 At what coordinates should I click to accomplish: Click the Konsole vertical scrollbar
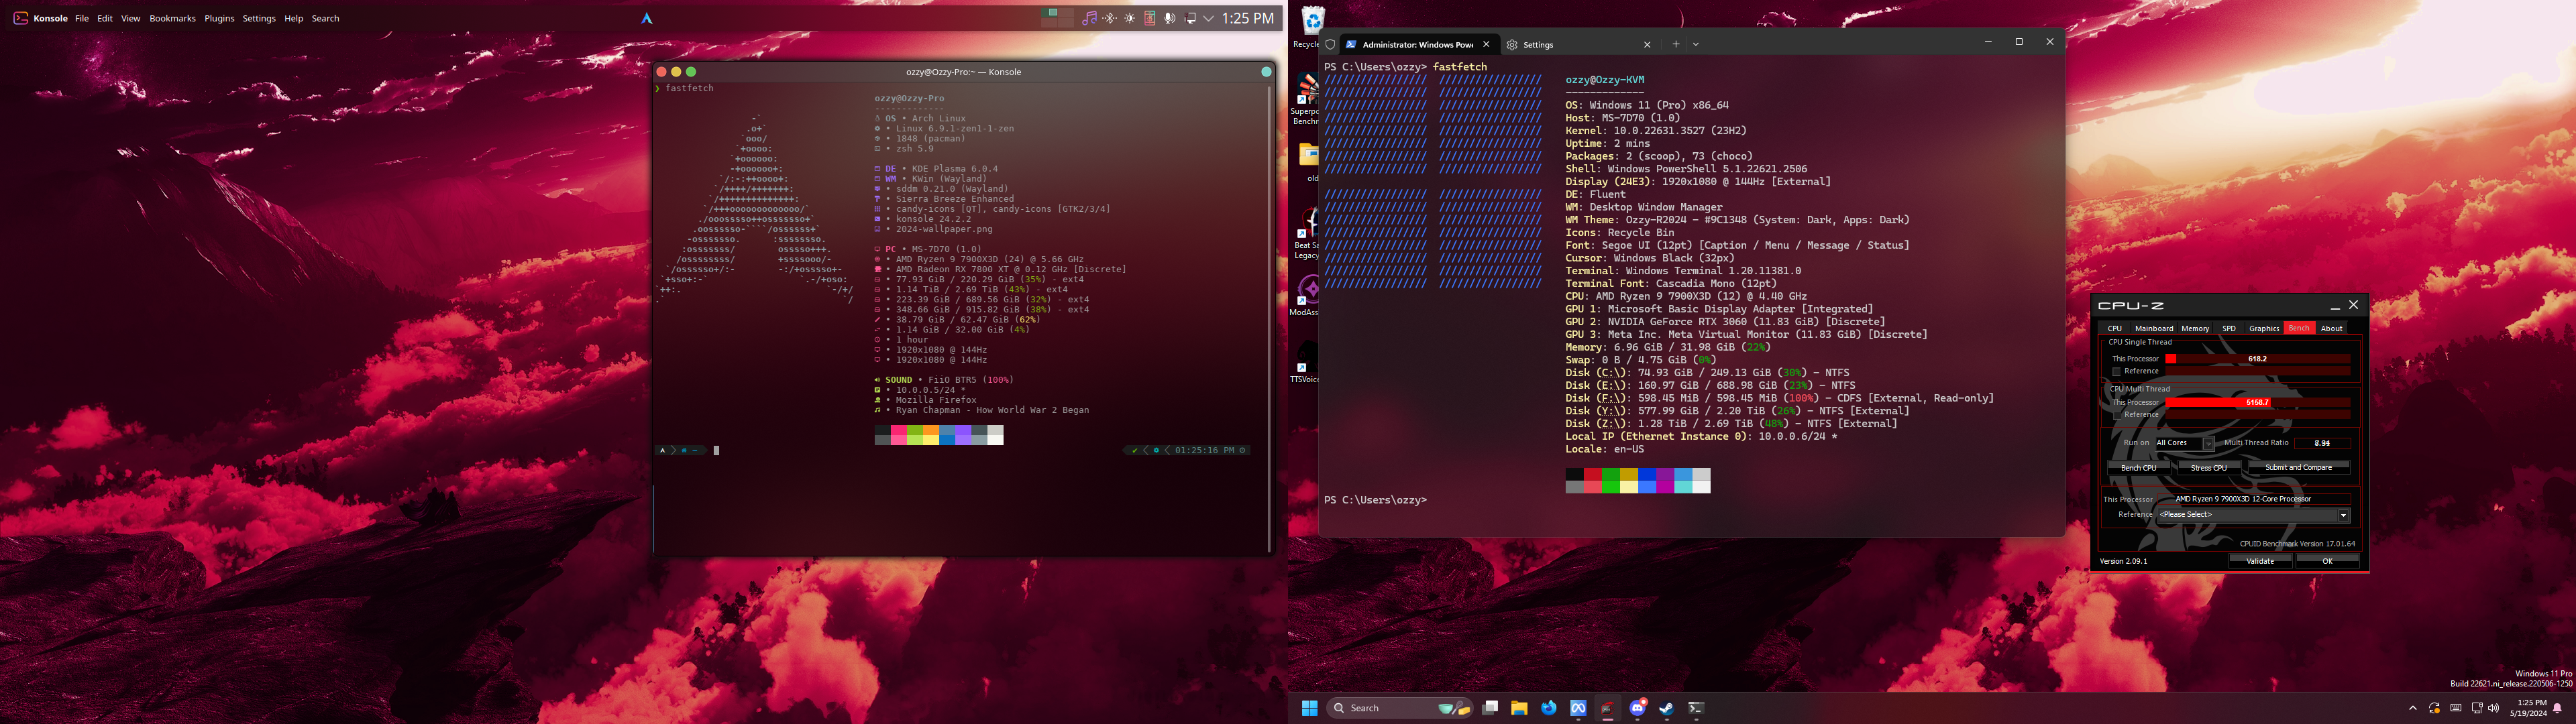tap(1270, 318)
